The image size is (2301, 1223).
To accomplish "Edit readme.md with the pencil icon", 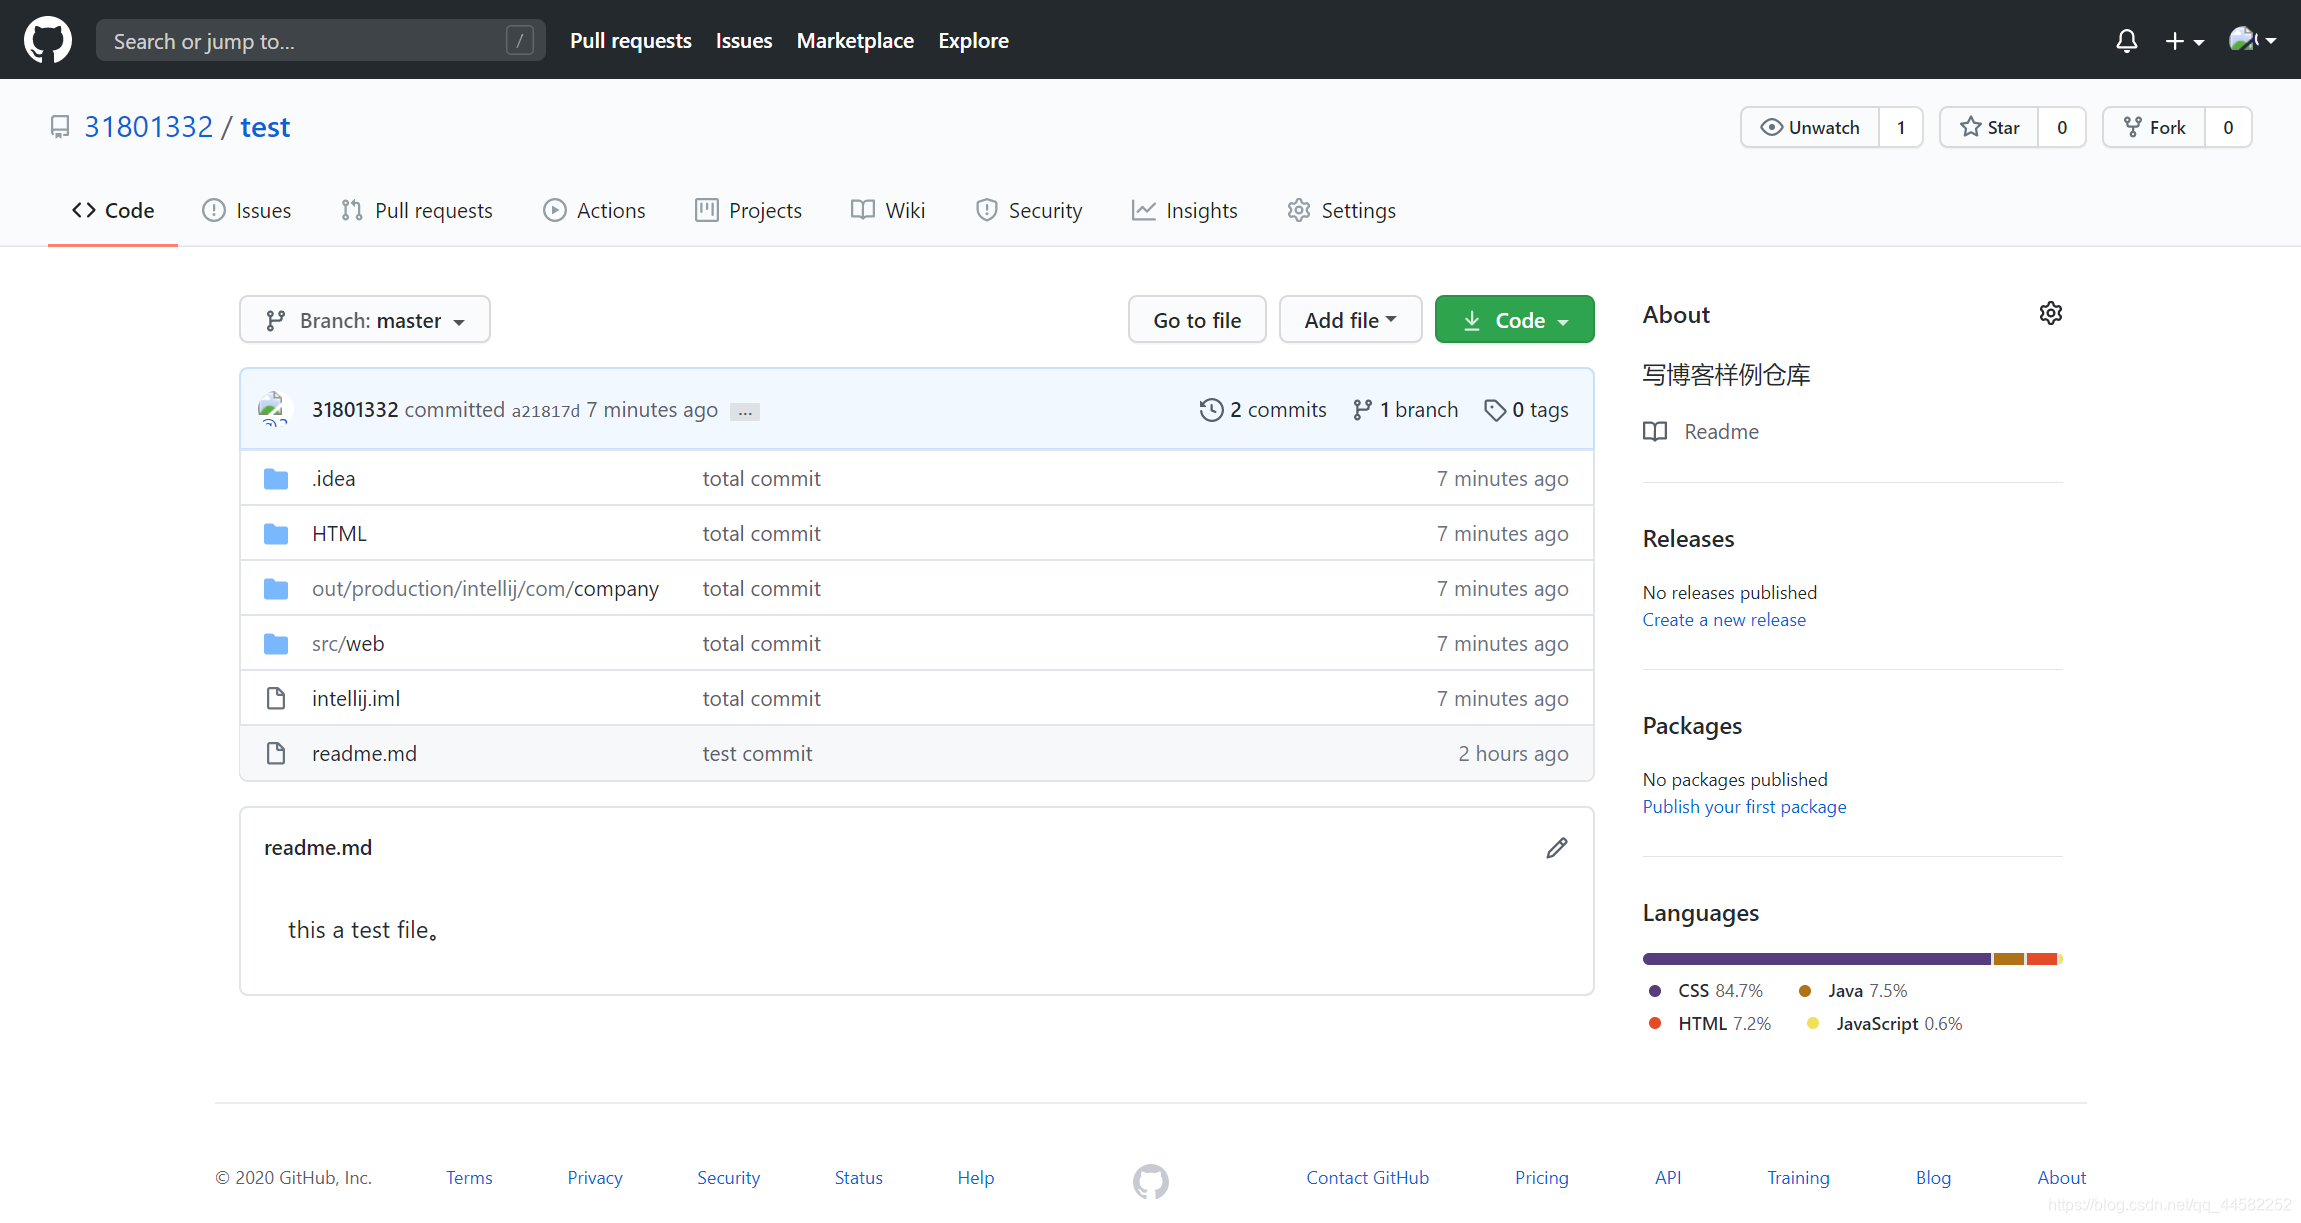I will [1556, 848].
